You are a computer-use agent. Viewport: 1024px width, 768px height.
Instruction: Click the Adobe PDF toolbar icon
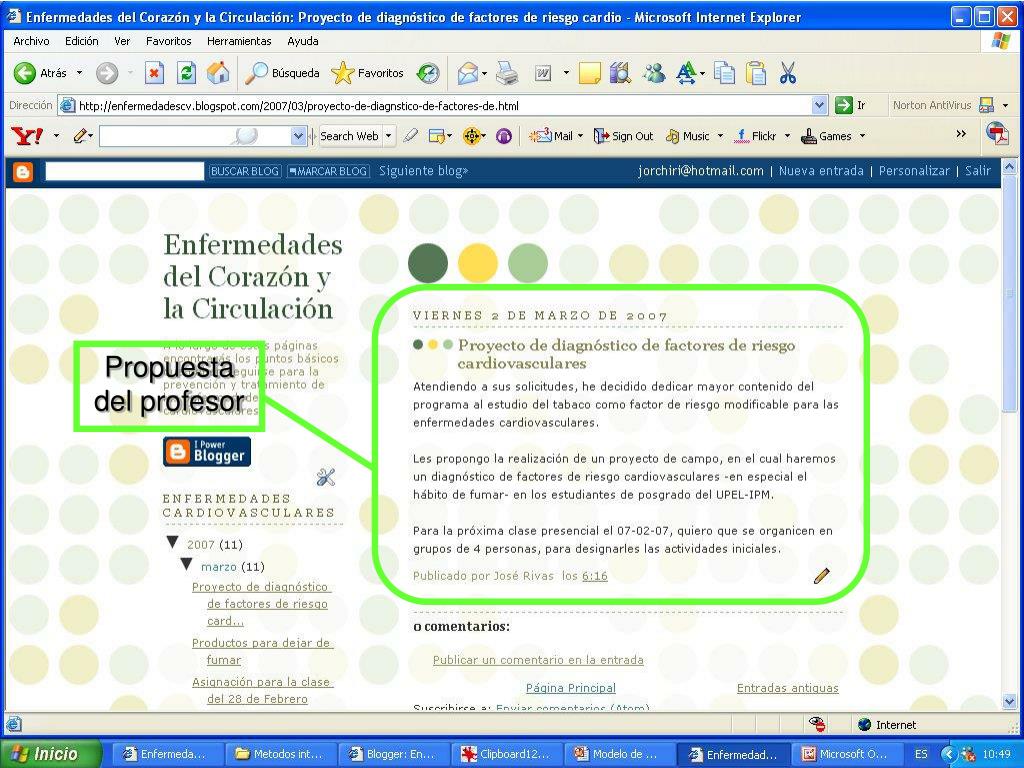click(997, 134)
